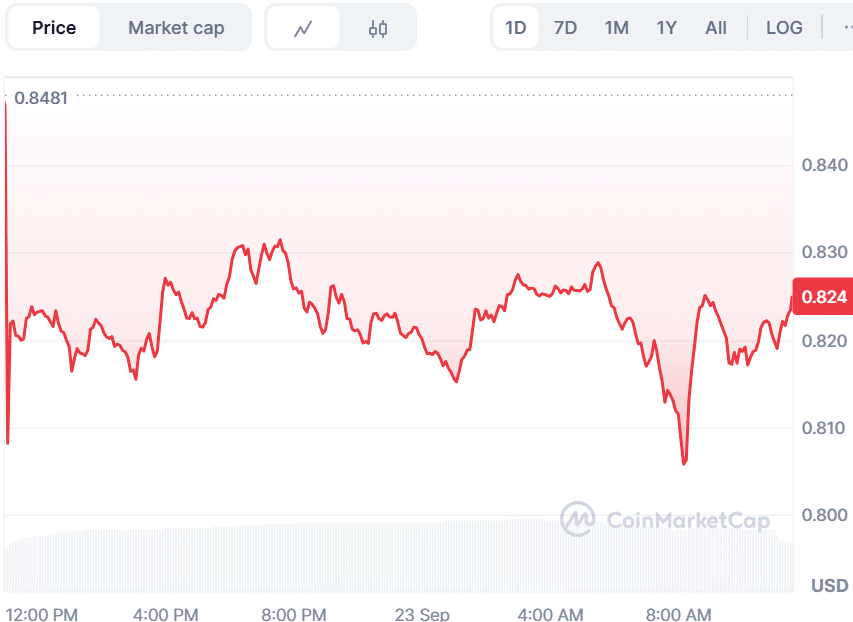Select the Market cap tab
Screen dimensions: 853x622
coord(176,28)
